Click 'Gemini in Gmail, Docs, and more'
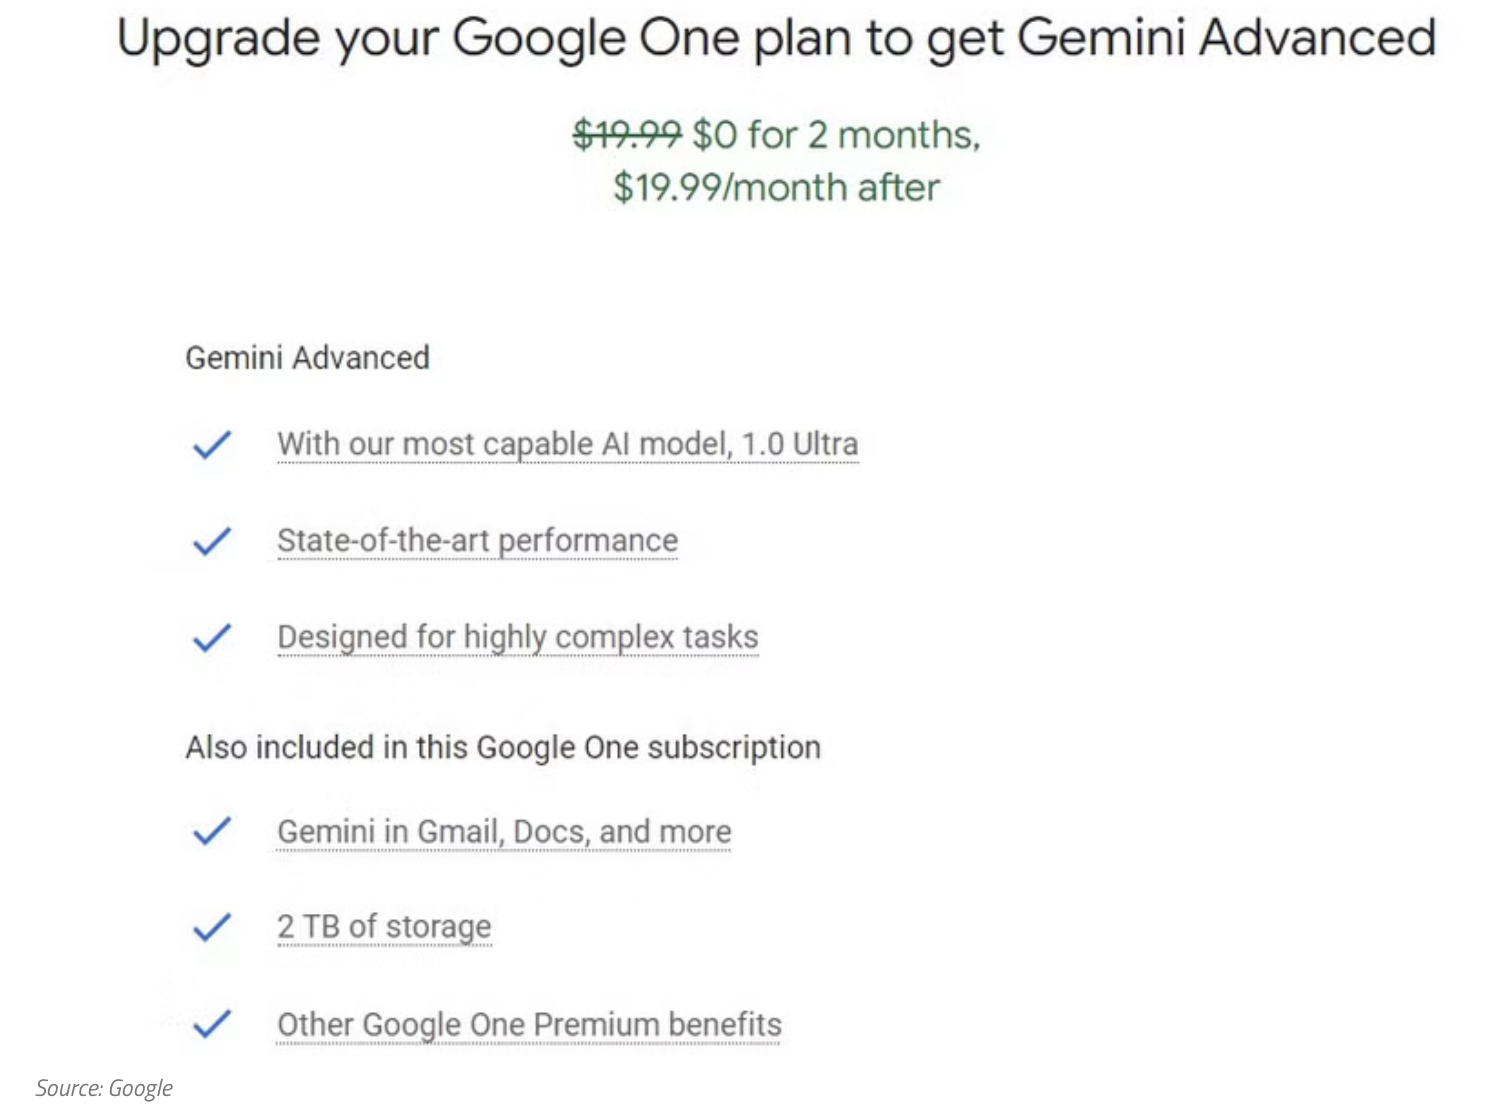This screenshot has width=1494, height=1110. tap(504, 831)
